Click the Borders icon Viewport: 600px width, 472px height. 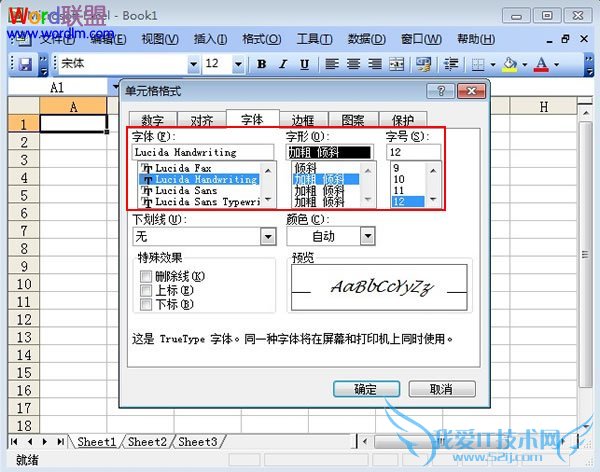coord(478,64)
